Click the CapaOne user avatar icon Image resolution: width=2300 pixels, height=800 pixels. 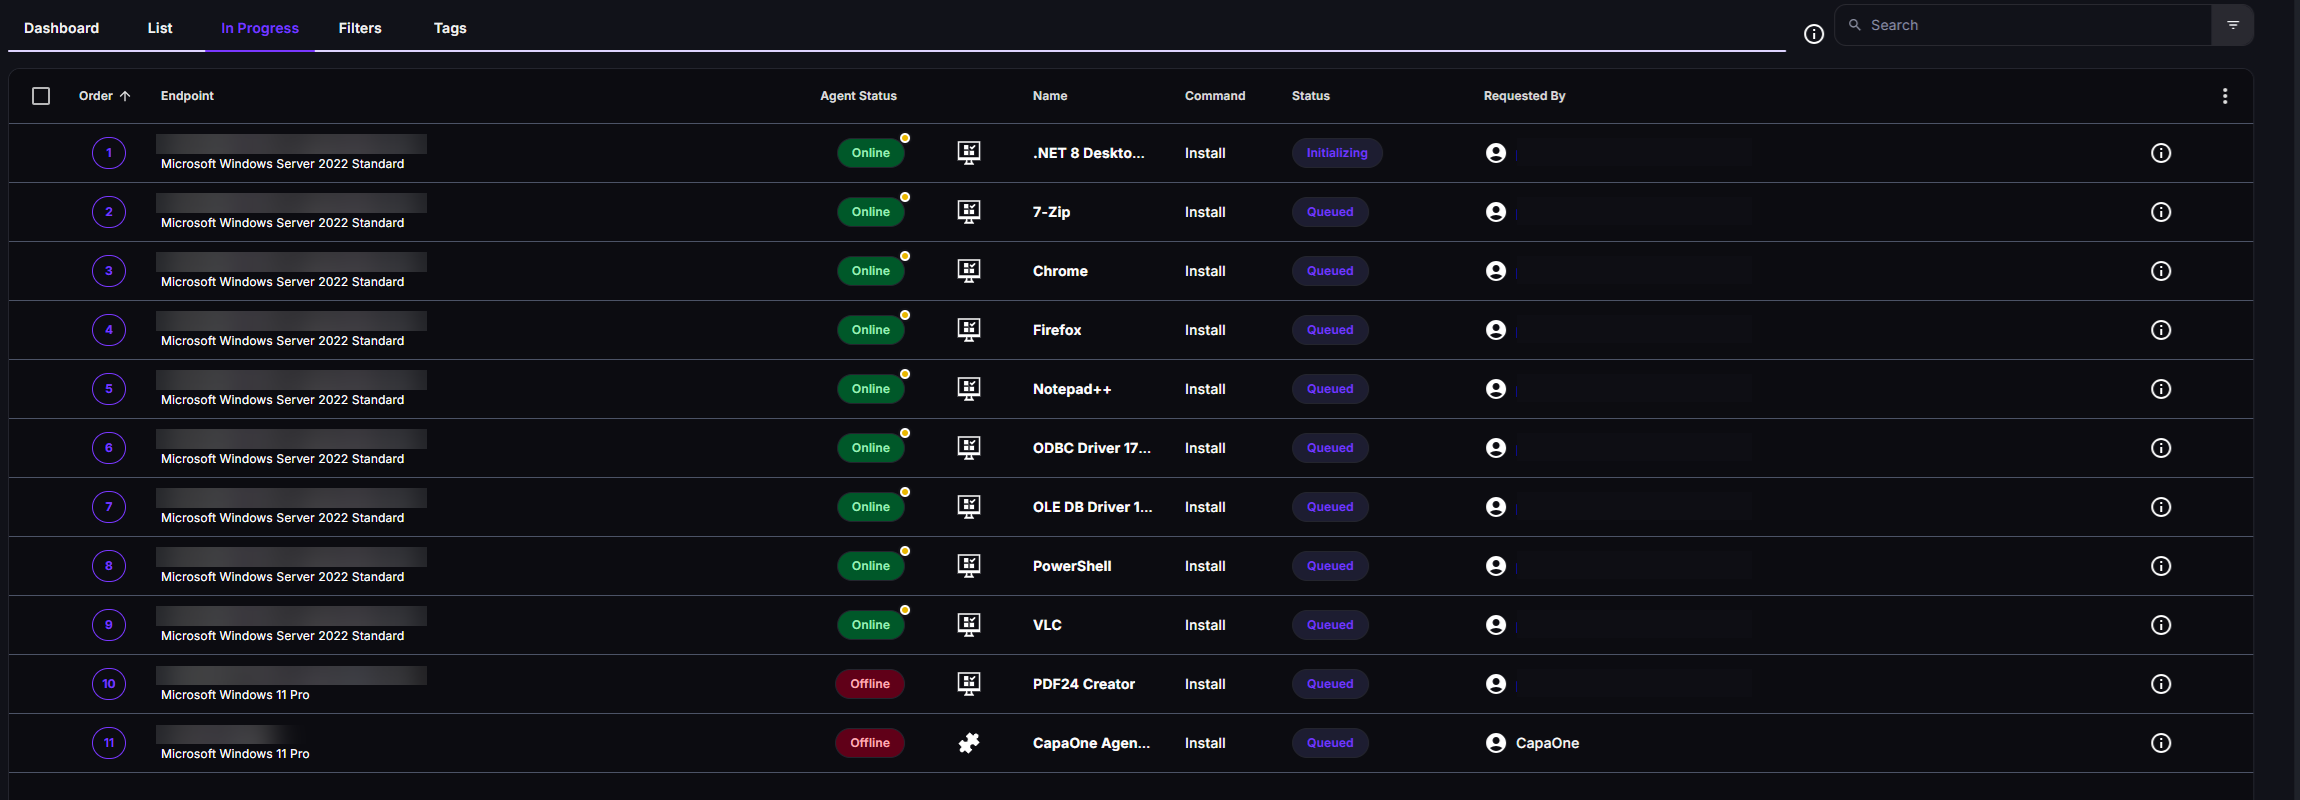tap(1496, 743)
